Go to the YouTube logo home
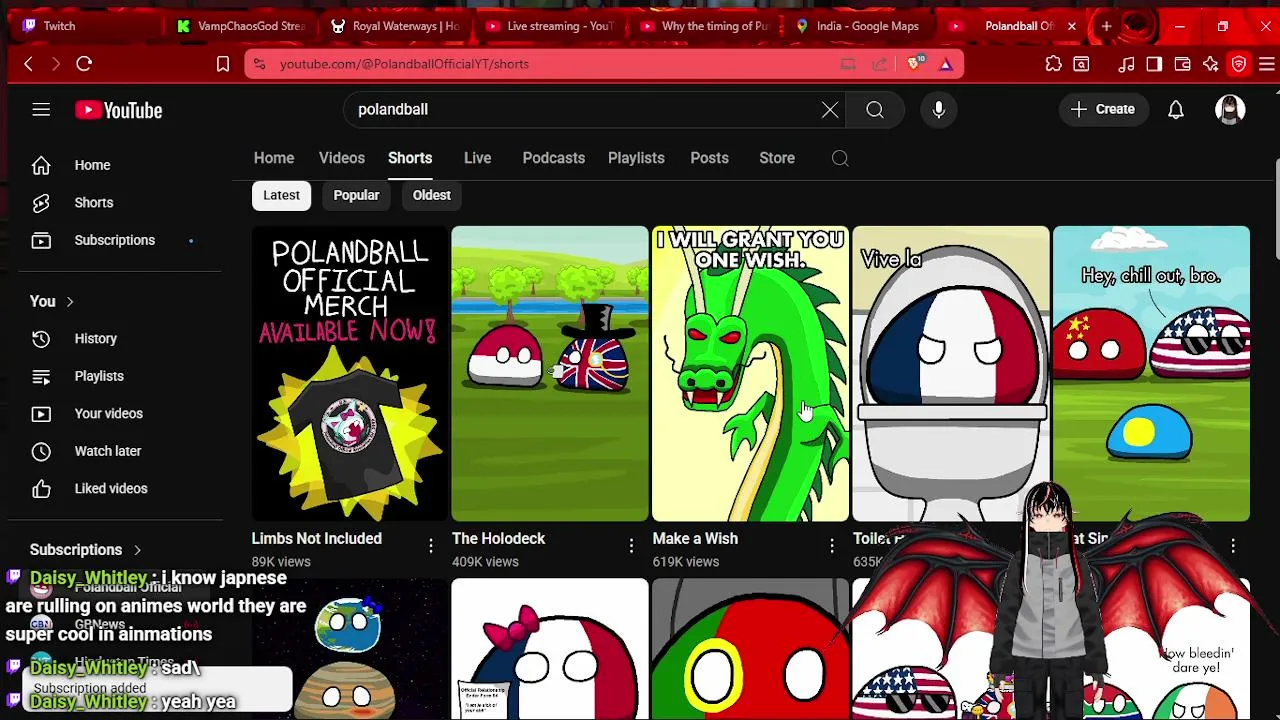The image size is (1280, 720). [118, 110]
